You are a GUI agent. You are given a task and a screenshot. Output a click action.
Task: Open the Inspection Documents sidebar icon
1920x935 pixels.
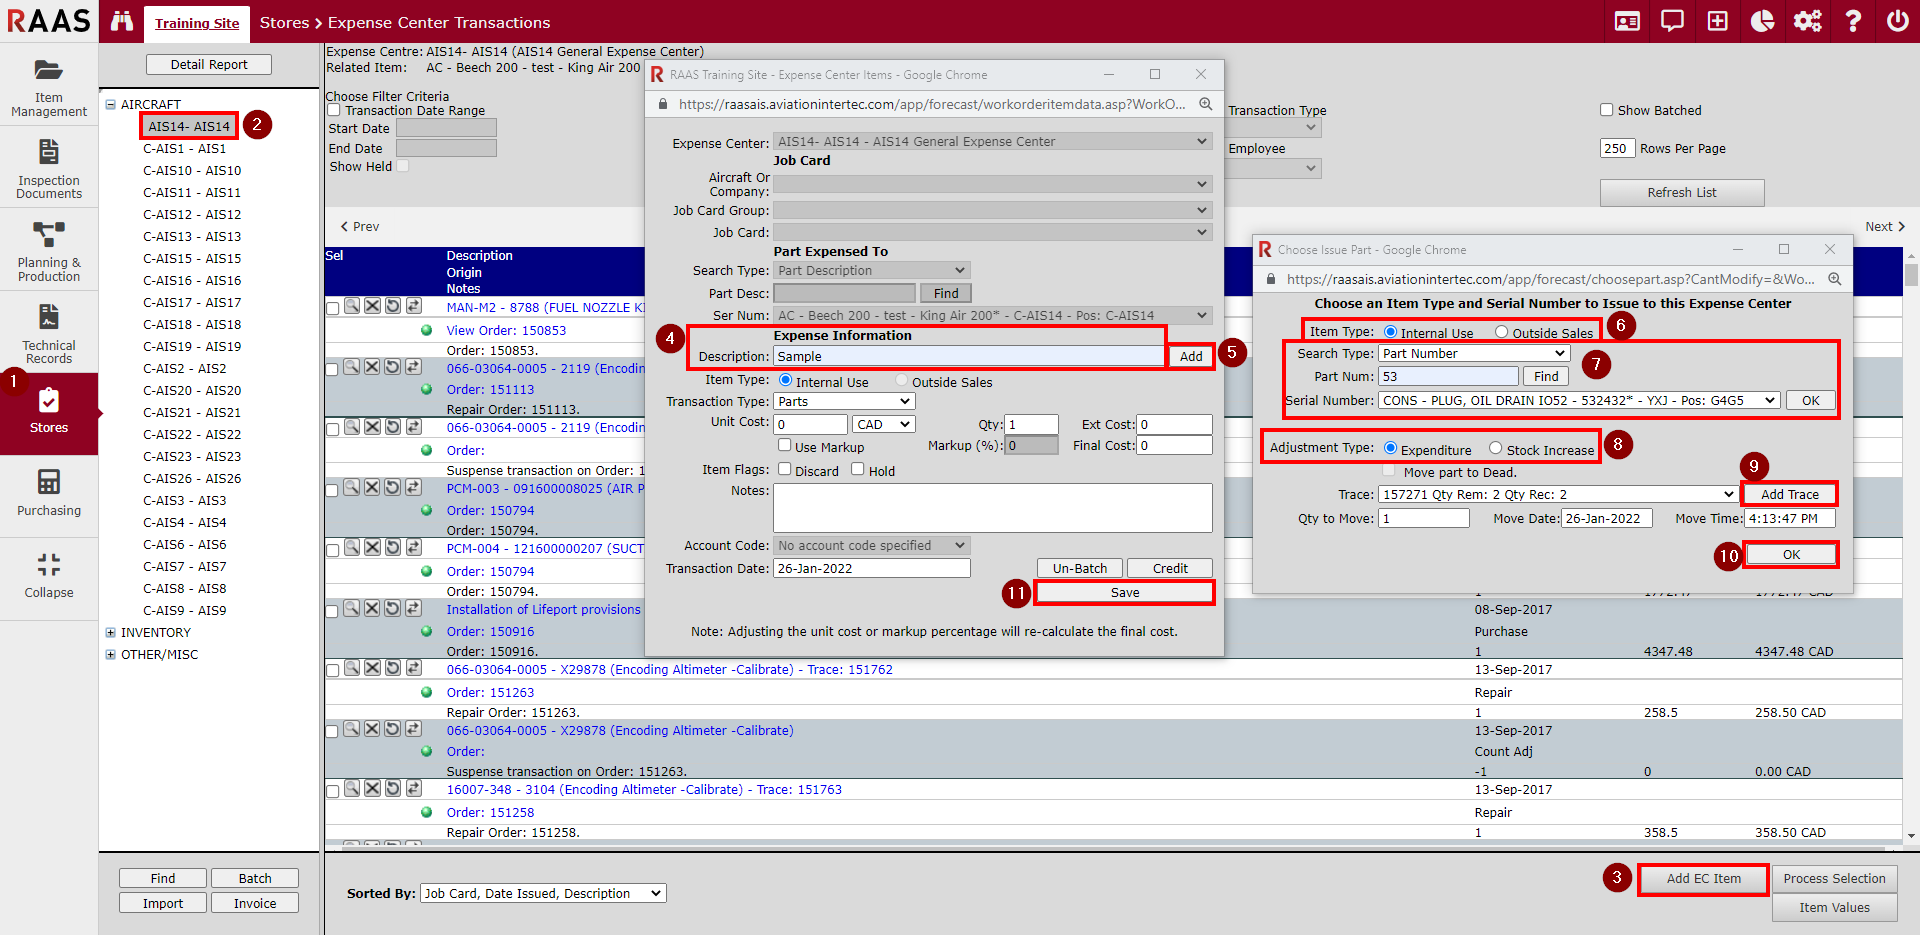pos(48,168)
